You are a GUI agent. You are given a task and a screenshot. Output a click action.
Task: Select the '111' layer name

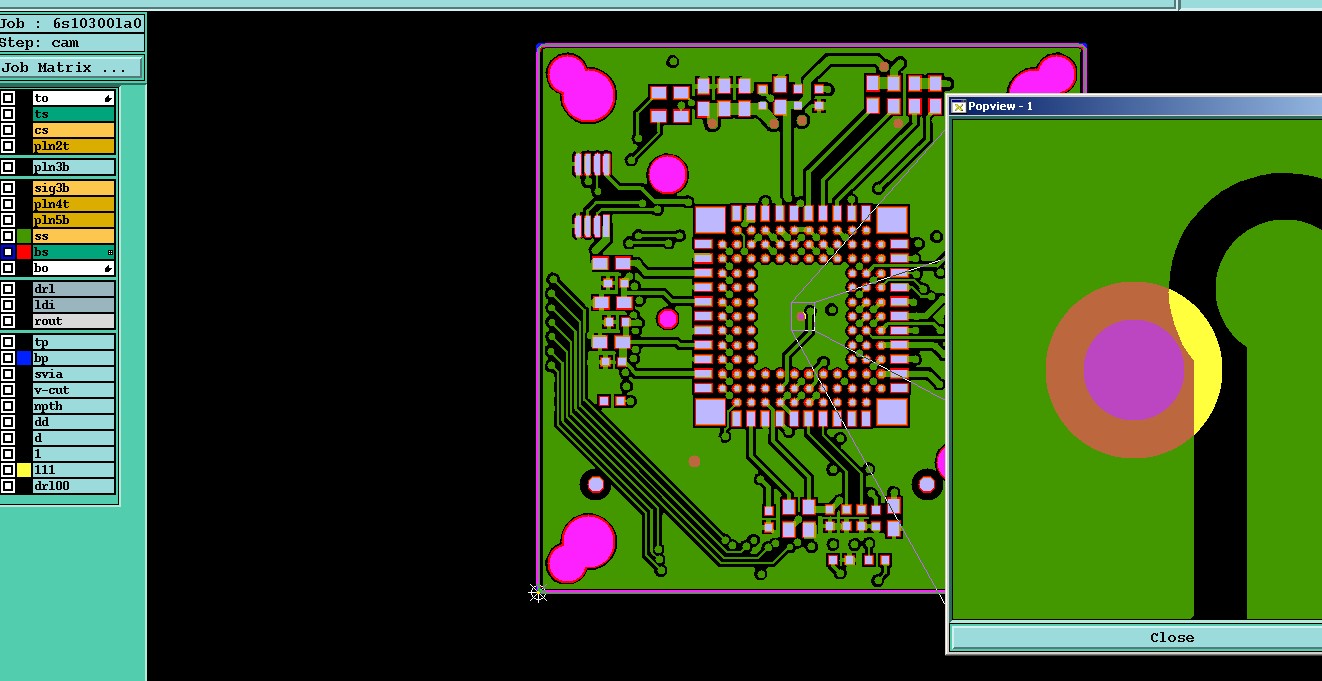74,470
